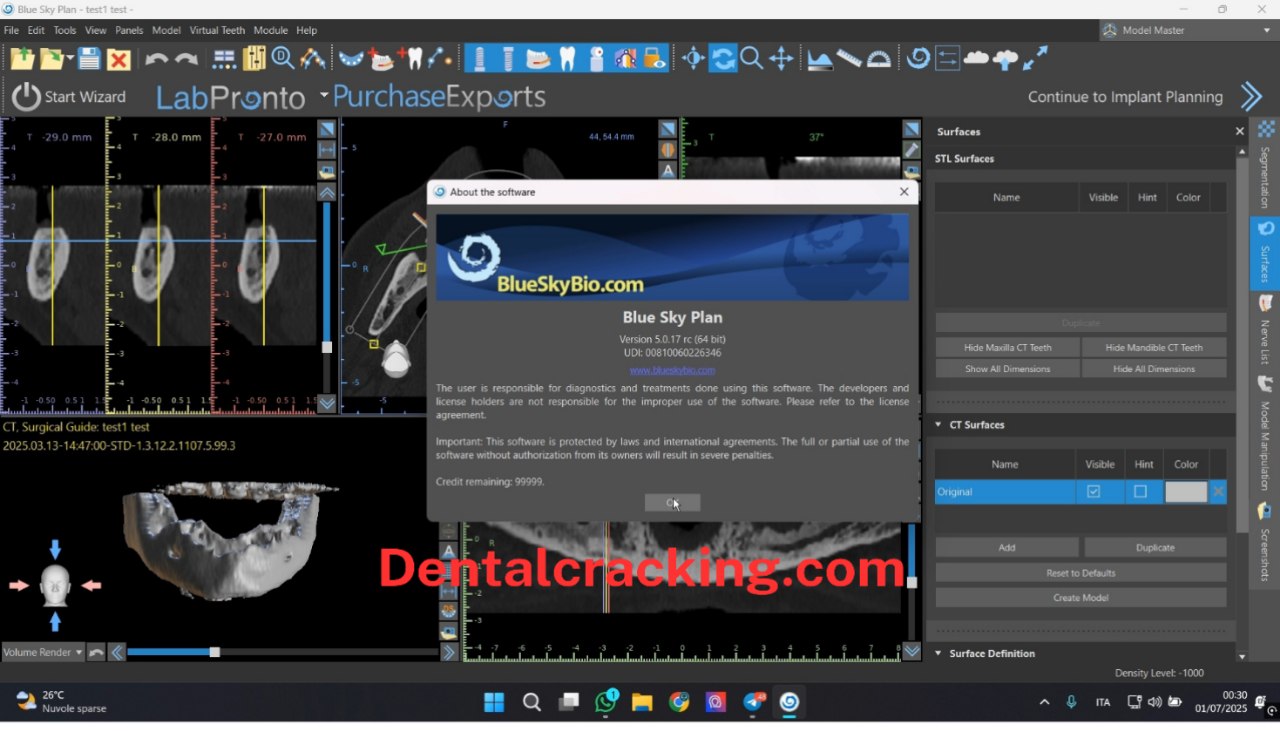Screen dimensions: 1280x731
Task: Switch to the Model Manipulation side tab
Action: (1265, 434)
